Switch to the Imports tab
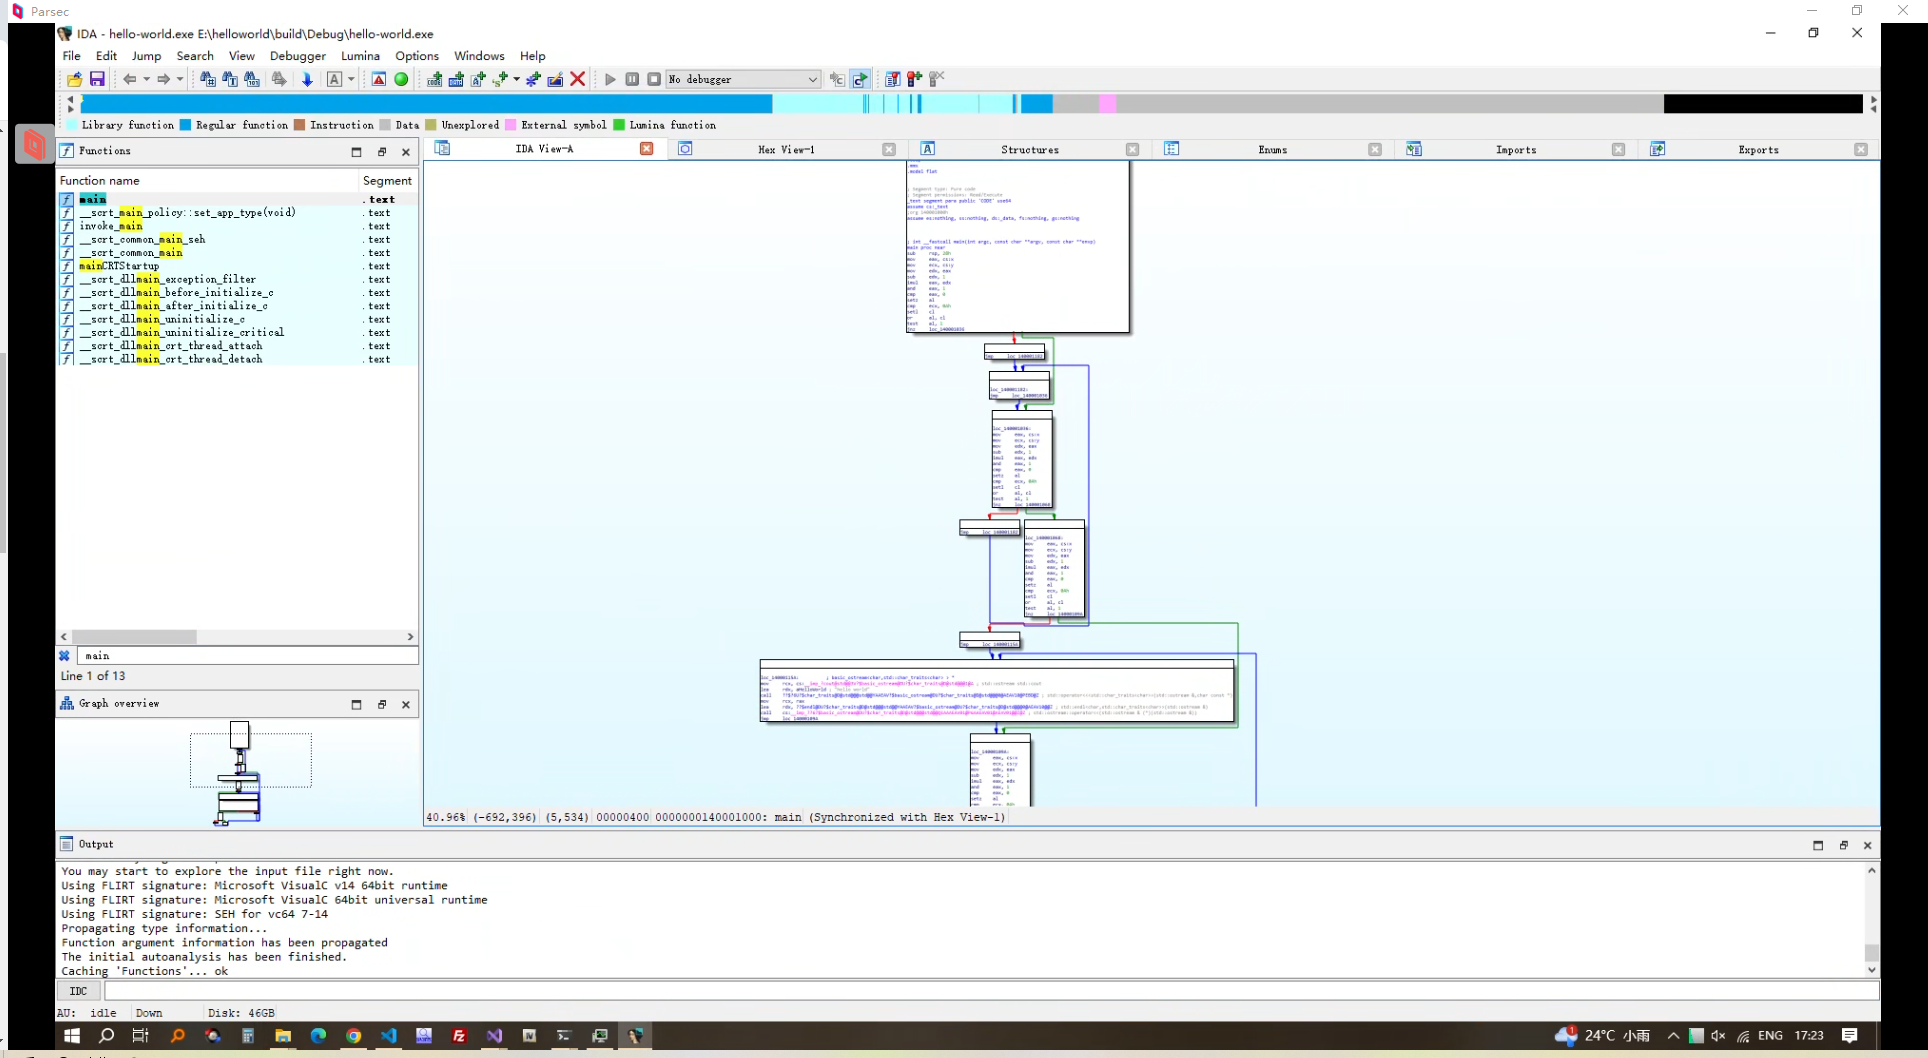The image size is (1928, 1058). tap(1515, 149)
